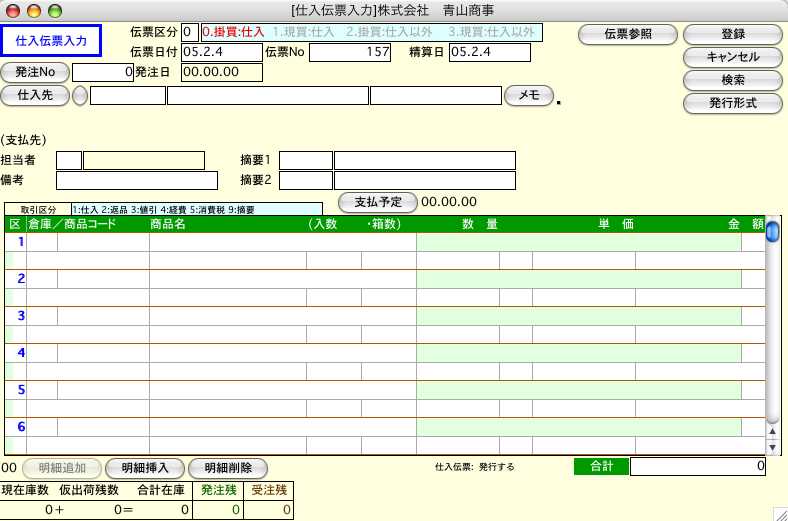Viewport: 788px width, 521px height.
Task: Select the 商品名 cell in row 1
Action: 227,242
